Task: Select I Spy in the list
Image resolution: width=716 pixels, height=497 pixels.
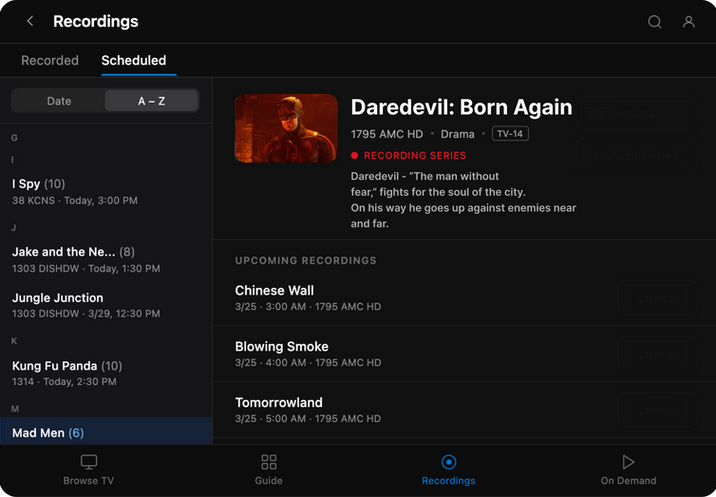Action: (106, 192)
